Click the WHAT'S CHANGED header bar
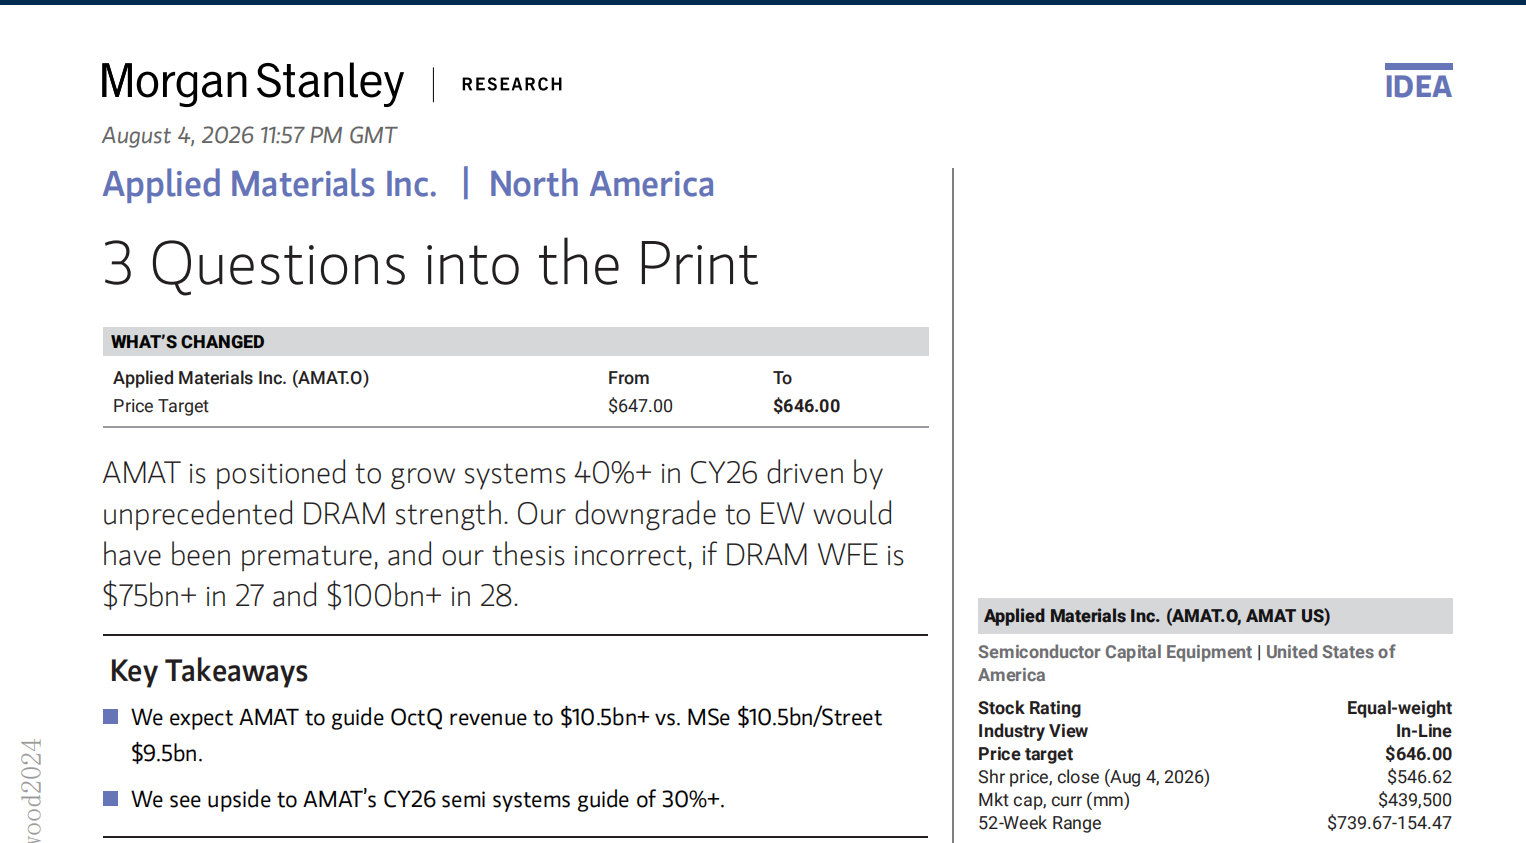The width and height of the screenshot is (1526, 843). click(516, 341)
